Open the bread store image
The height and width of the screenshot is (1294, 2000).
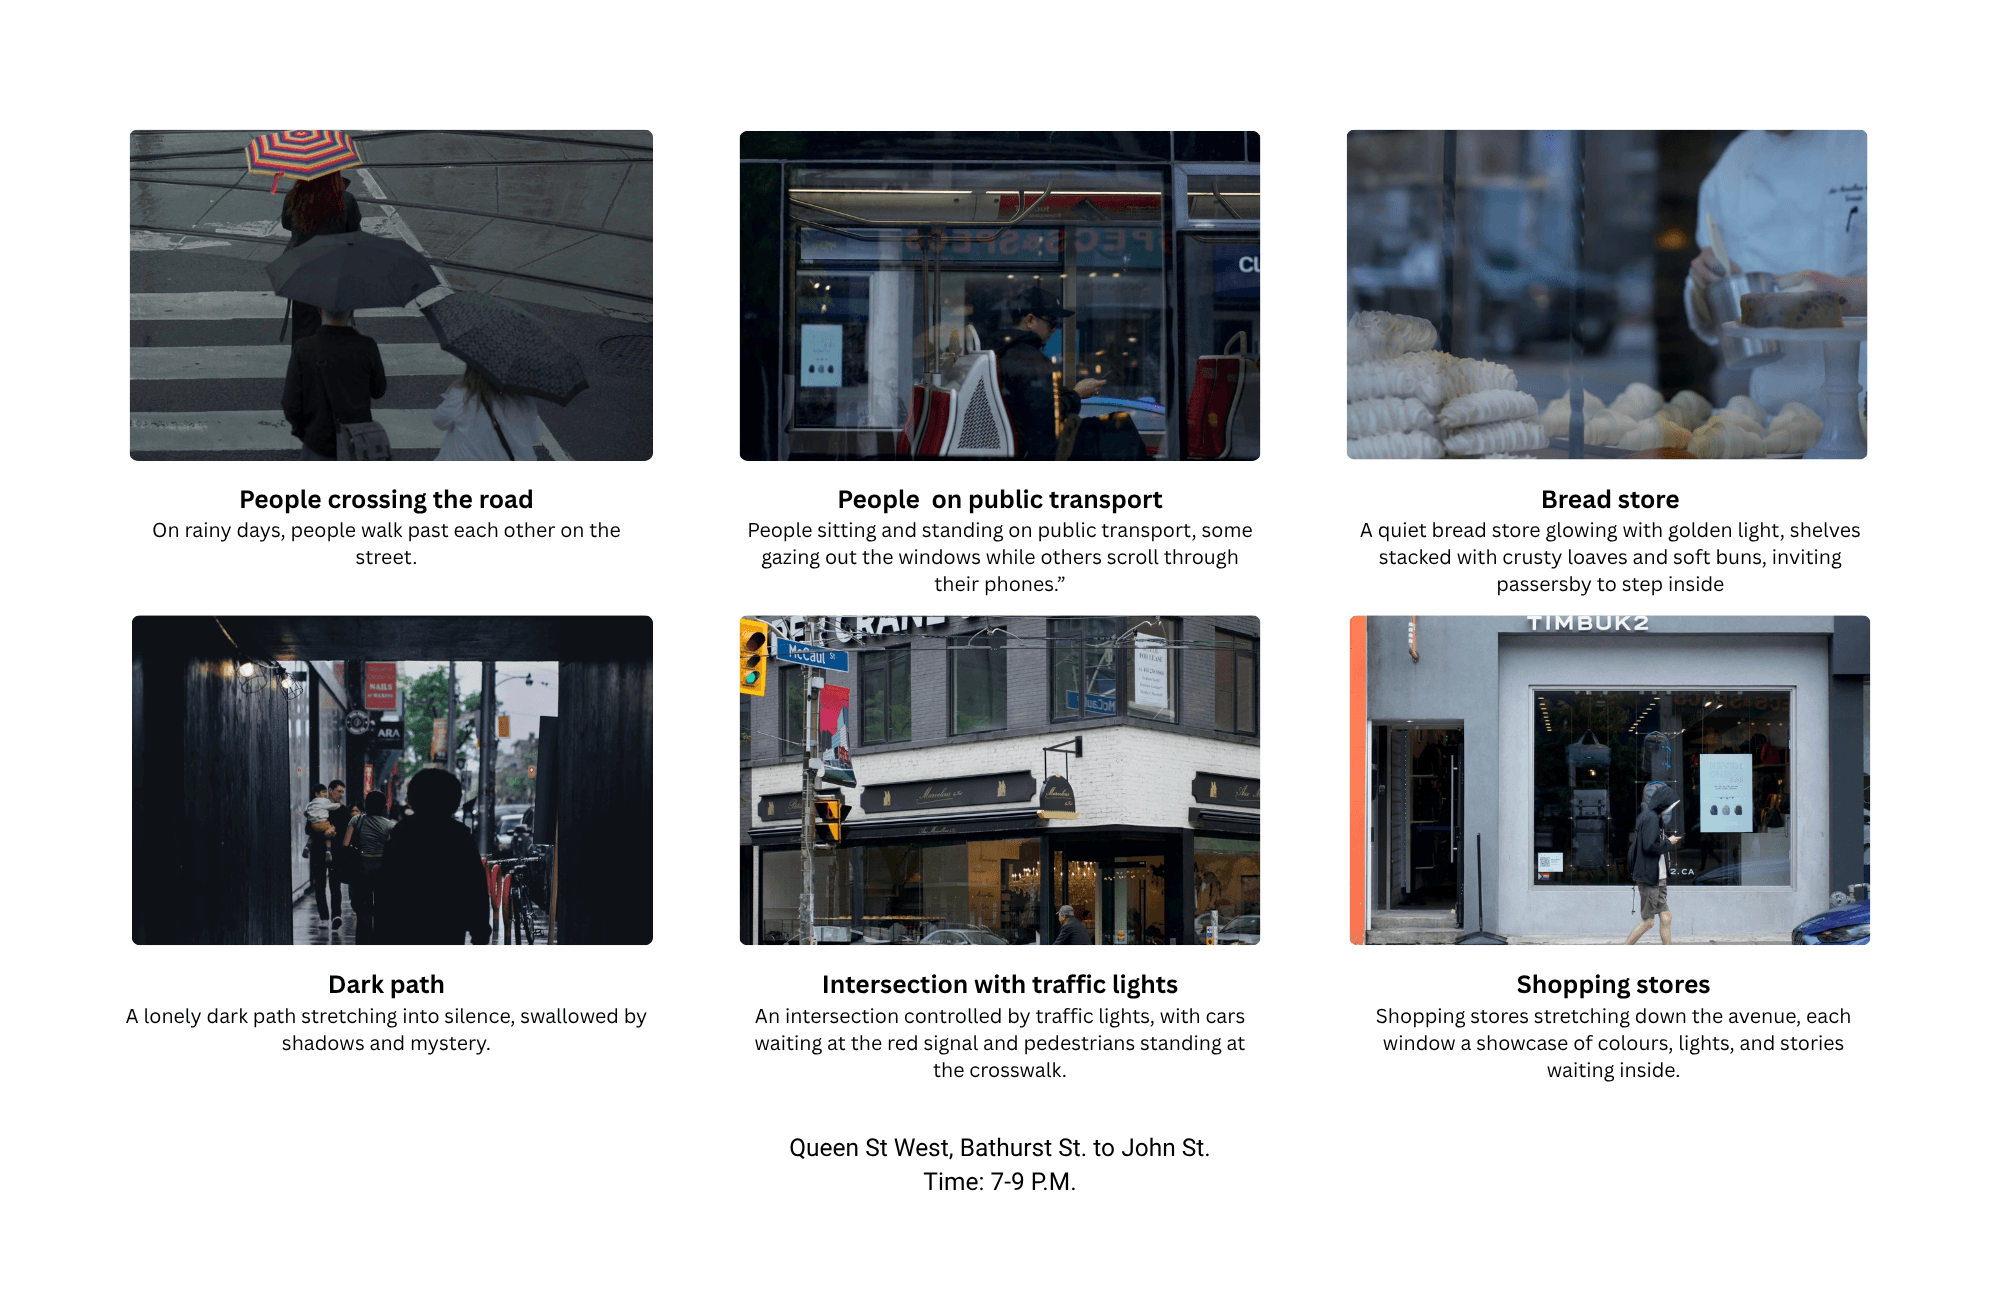[x=1608, y=293]
